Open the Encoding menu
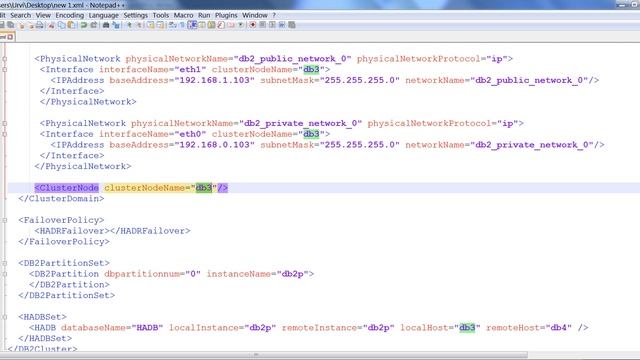640x360 pixels. click(x=69, y=15)
